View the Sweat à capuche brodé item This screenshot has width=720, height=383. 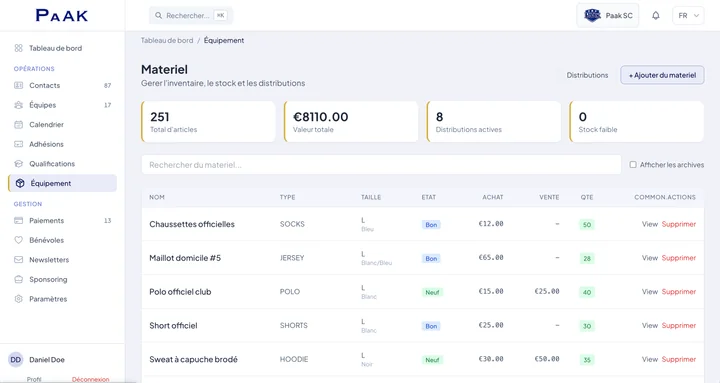(650, 359)
